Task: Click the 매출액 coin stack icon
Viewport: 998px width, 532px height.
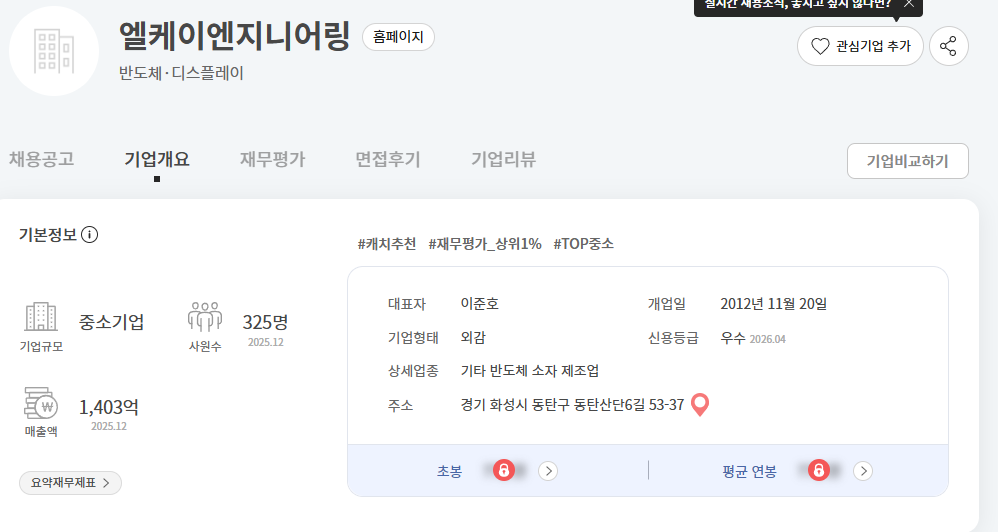Action: (41, 403)
